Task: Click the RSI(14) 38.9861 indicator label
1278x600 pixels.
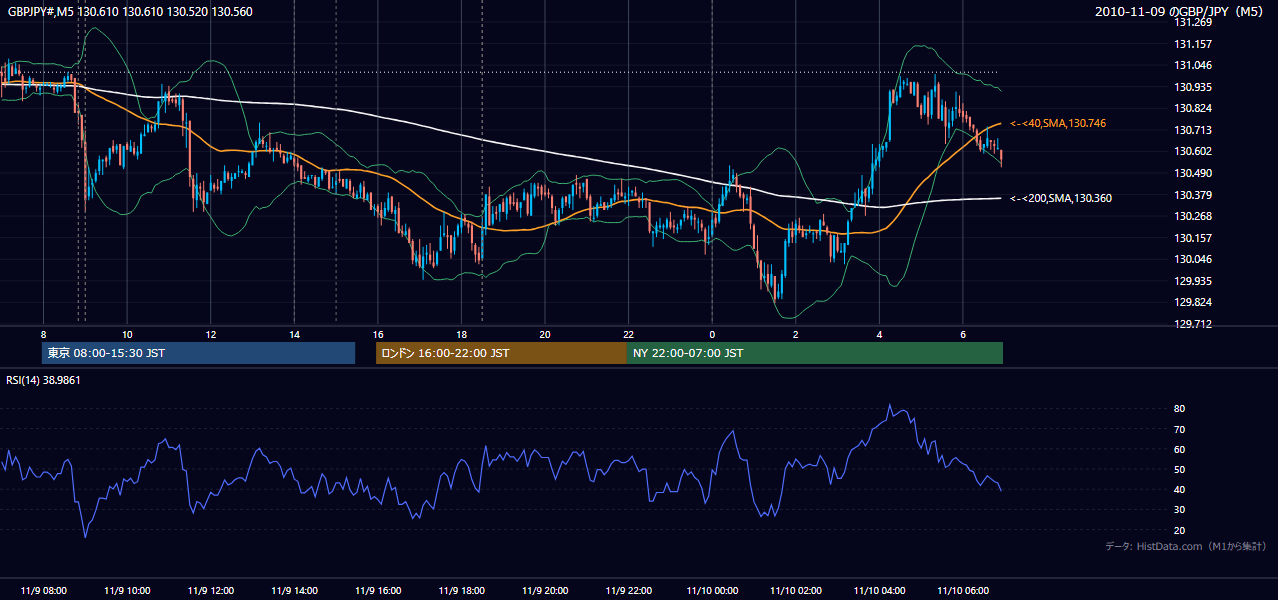Action: coord(43,381)
